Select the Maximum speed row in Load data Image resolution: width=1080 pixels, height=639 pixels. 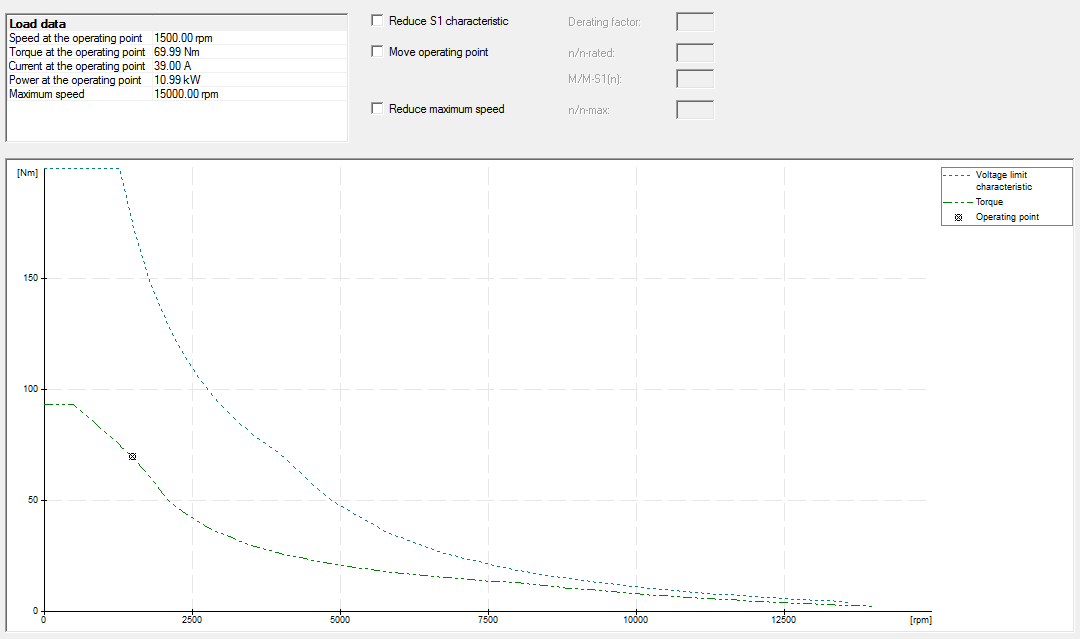click(110, 94)
